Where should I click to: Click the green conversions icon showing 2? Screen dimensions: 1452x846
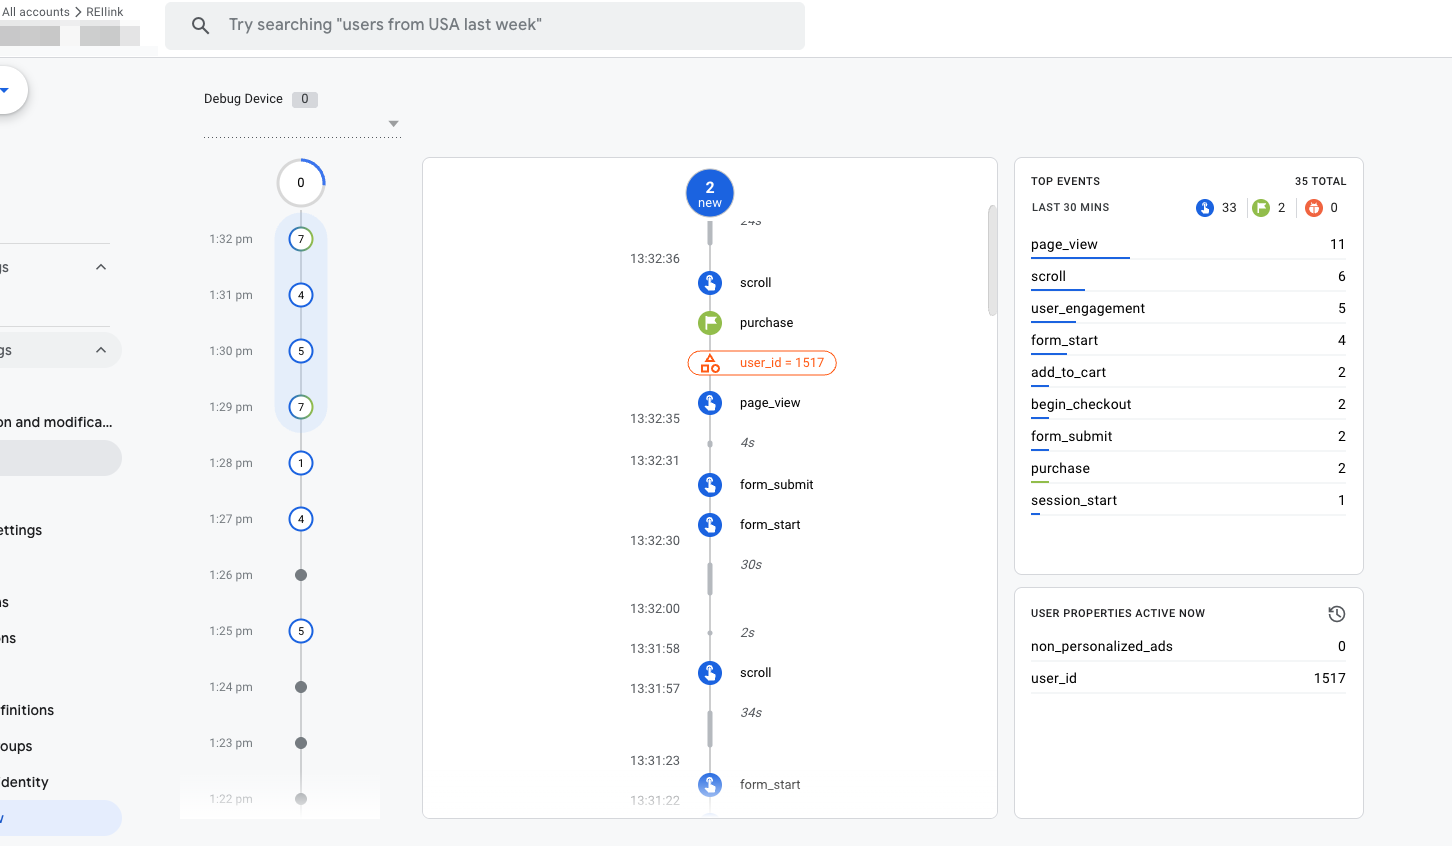1261,208
